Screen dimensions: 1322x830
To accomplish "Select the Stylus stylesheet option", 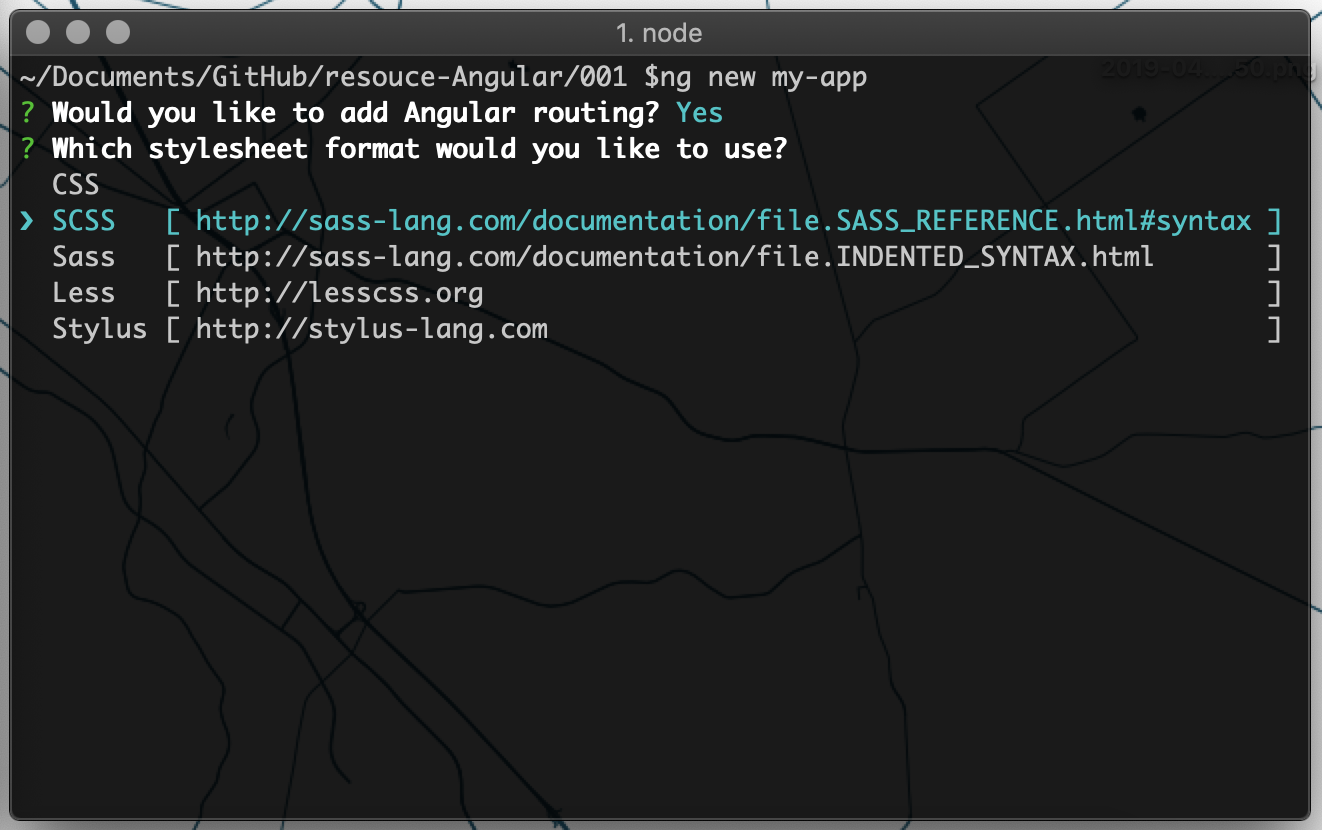I will [100, 329].
